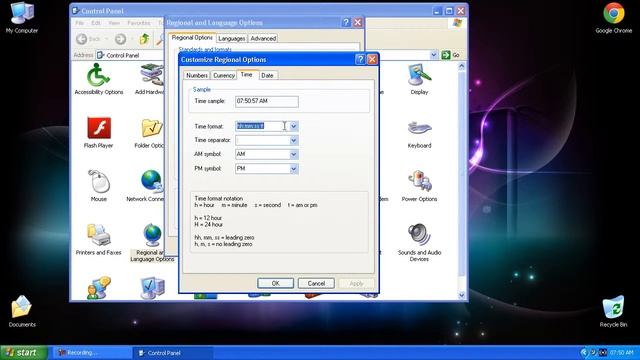Screen dimensions: 640x360
Task: Open the Time separator dropdown arrow
Action: 293,140
